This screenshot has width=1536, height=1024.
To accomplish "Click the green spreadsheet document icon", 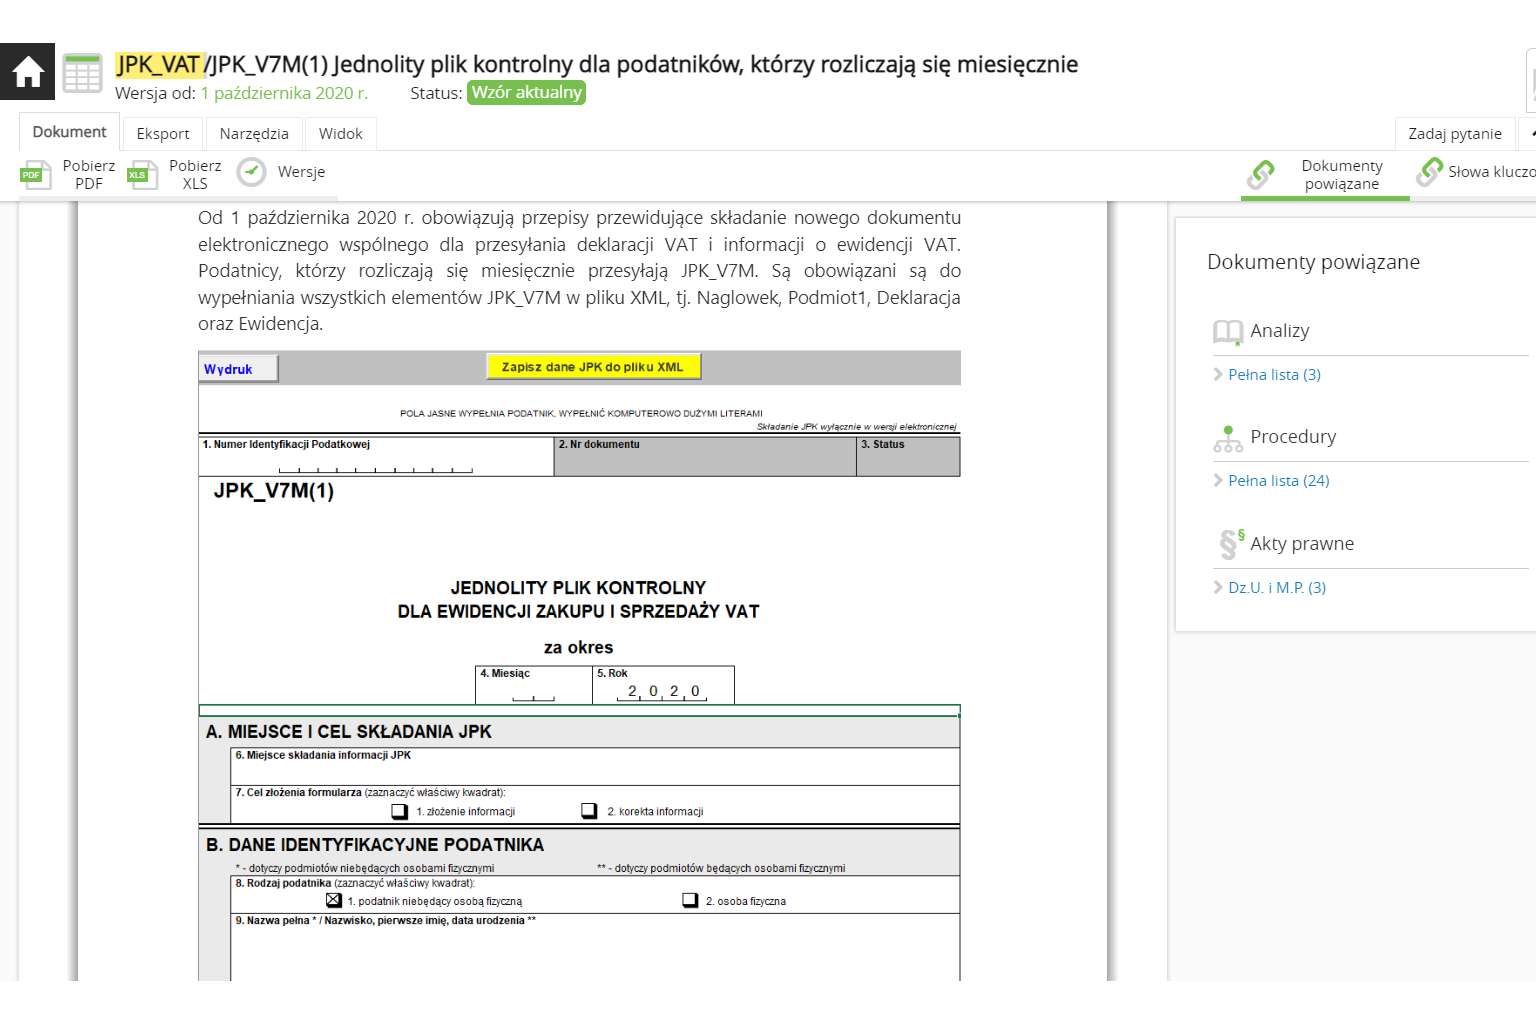I will coord(82,73).
